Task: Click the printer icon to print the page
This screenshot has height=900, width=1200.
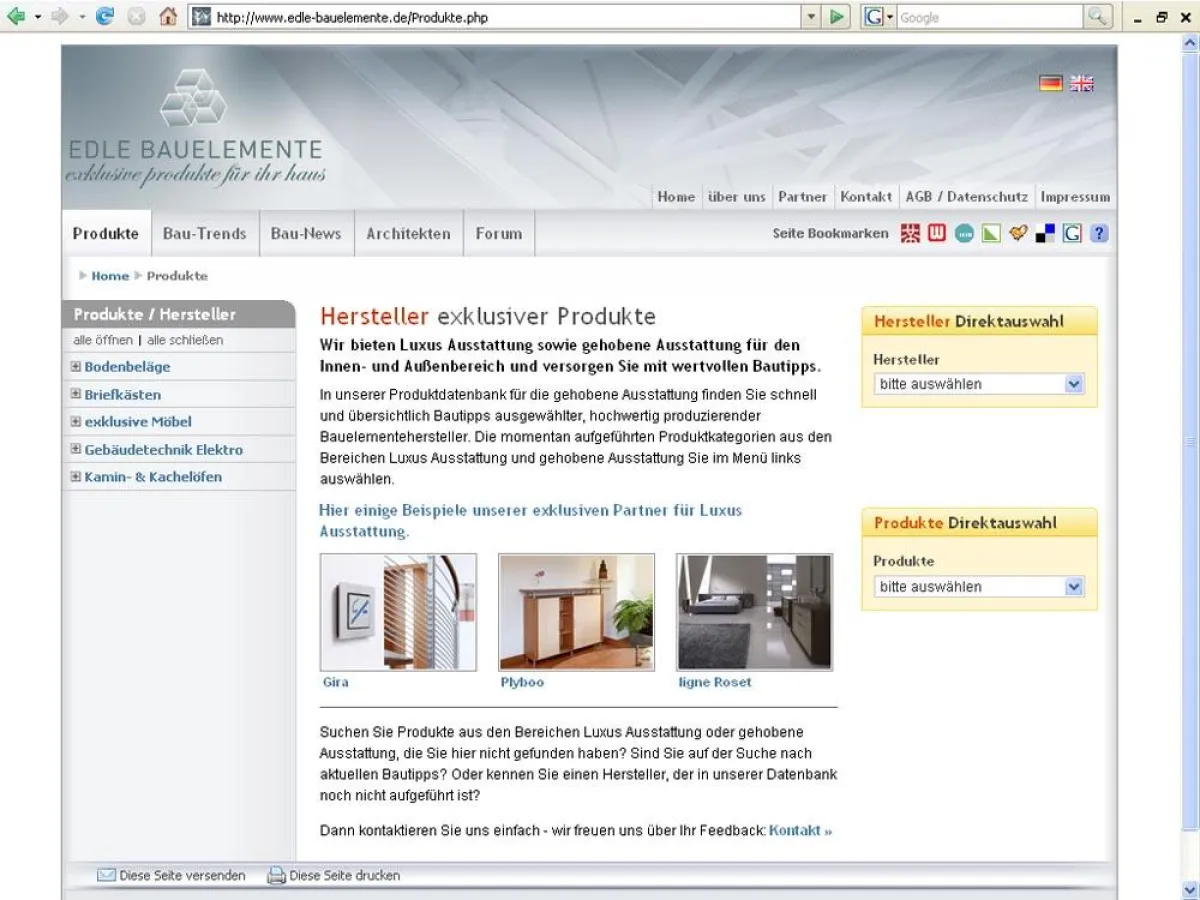Action: click(276, 876)
